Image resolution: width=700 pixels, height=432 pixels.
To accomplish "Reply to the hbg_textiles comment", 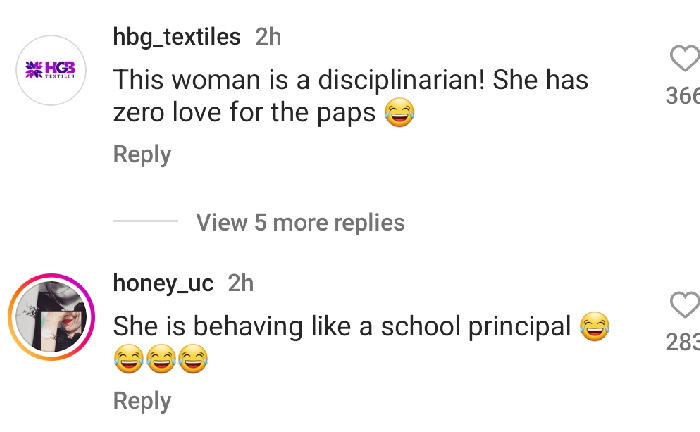I will (142, 155).
